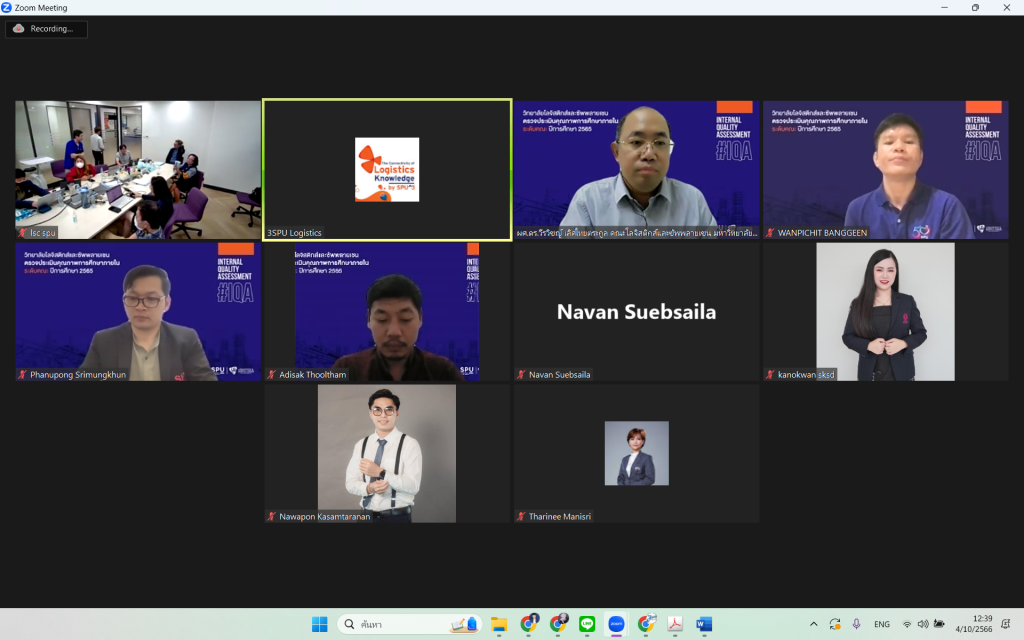Screen dimensions: 1024x640
Task: Open the Zoom app in the taskbar
Action: tap(616, 624)
